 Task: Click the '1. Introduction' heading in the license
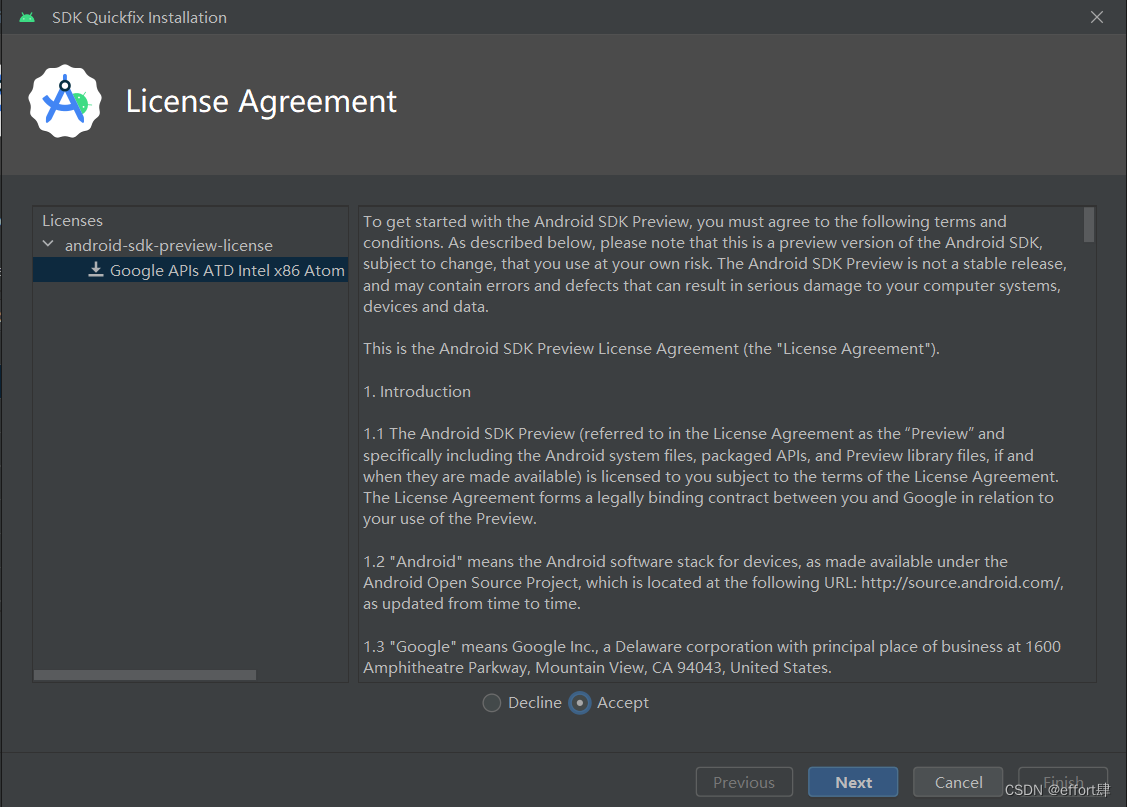pyautogui.click(x=417, y=392)
